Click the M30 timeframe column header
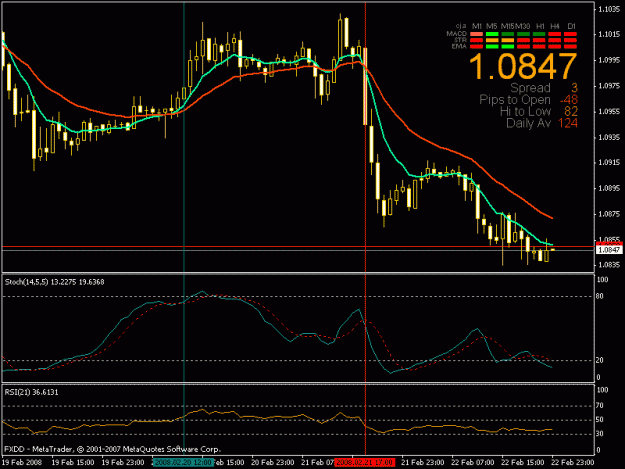Image resolution: width=625 pixels, height=469 pixels. [523, 26]
